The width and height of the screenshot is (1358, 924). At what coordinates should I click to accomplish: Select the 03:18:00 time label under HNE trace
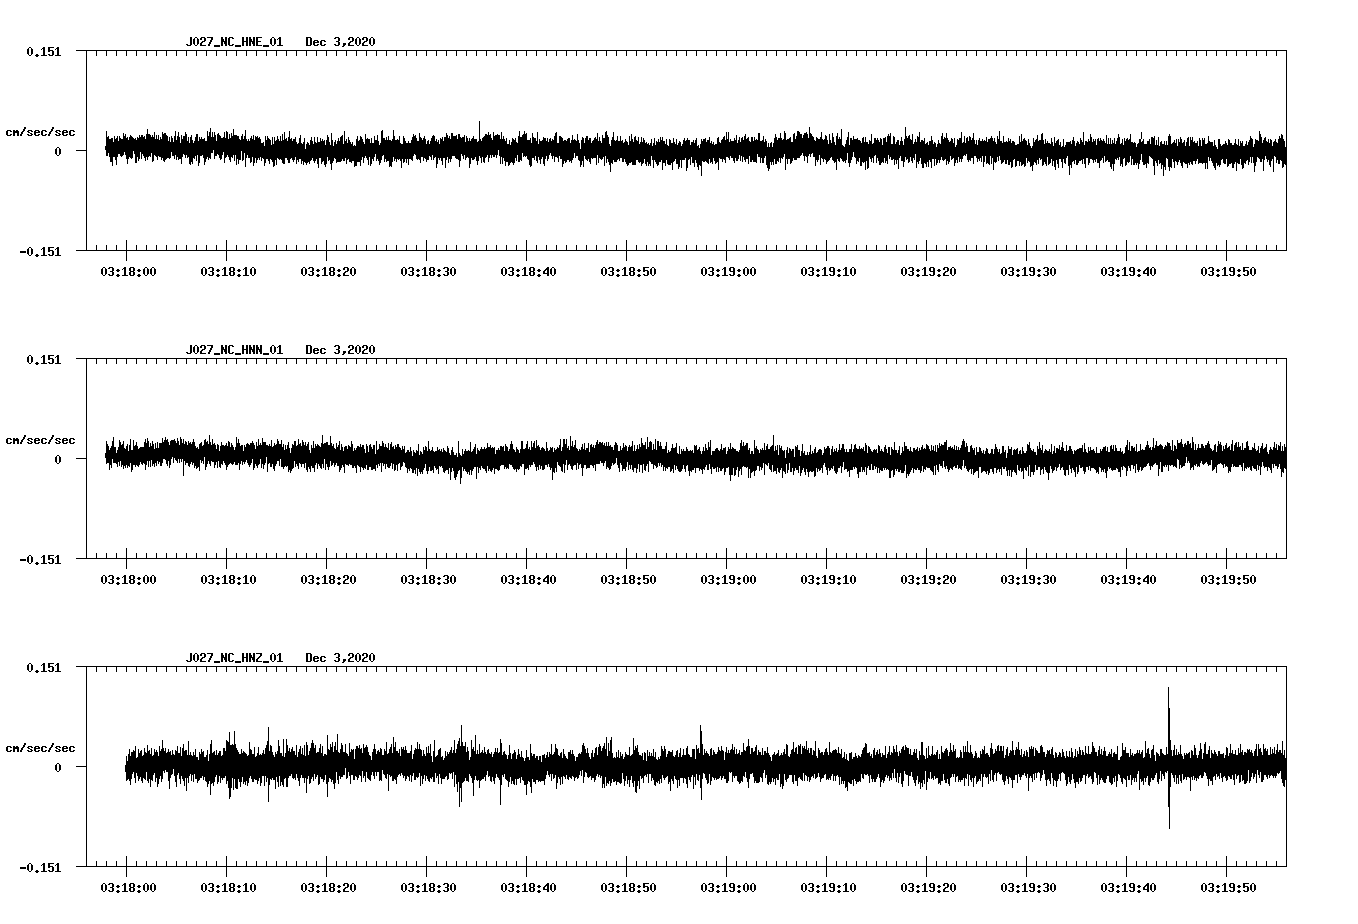click(x=128, y=269)
